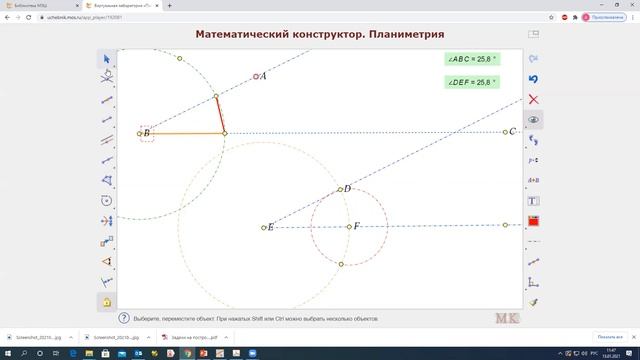Select the perpendicular construction tool

pos(107,282)
